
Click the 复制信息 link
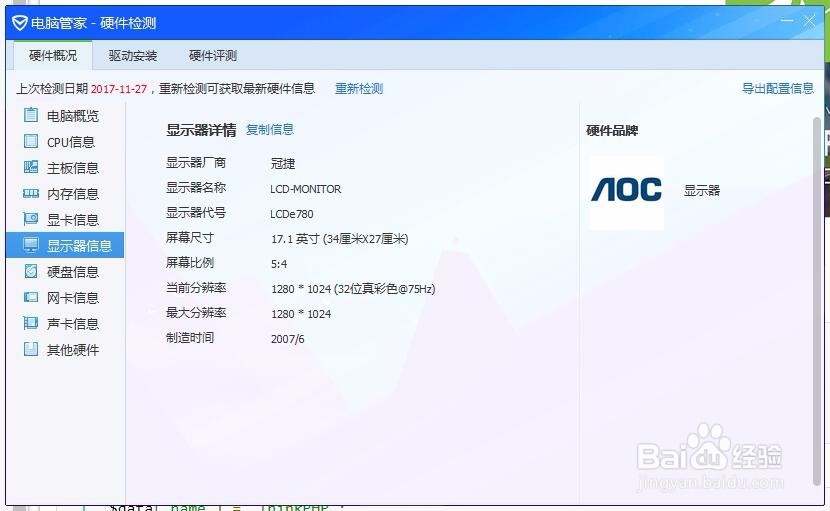(x=270, y=129)
